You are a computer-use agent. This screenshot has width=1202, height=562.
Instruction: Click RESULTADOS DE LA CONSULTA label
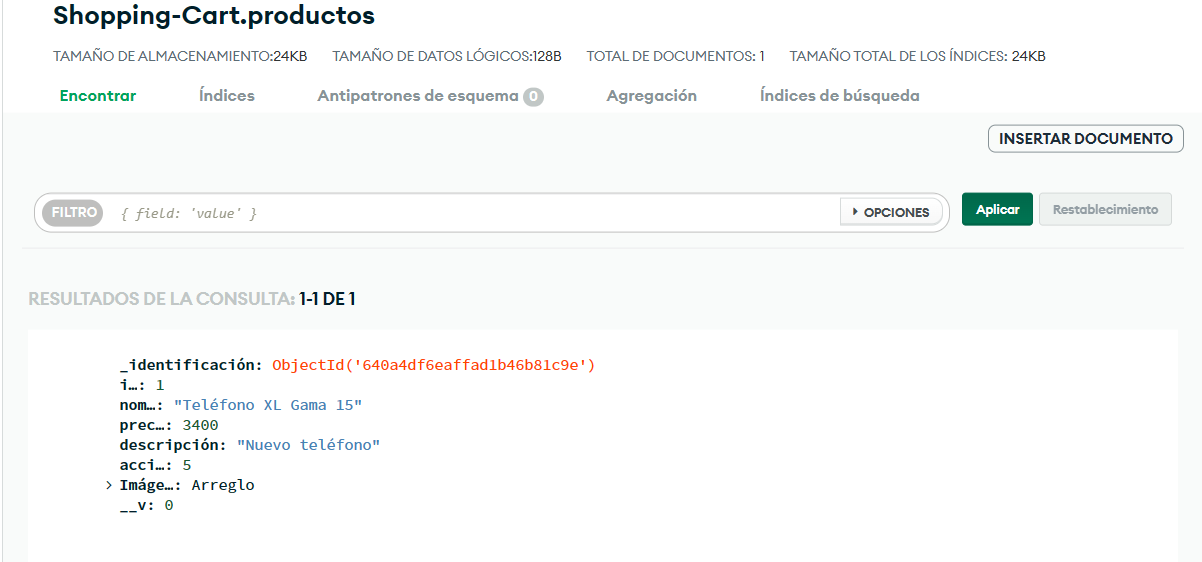point(161,299)
